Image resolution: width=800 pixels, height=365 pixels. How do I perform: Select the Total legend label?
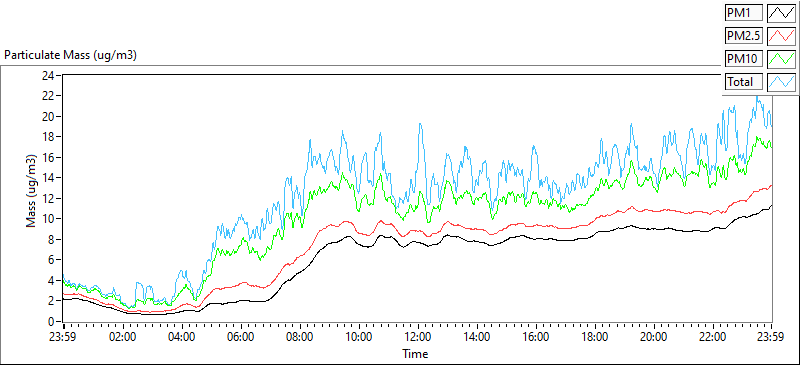pos(743,82)
